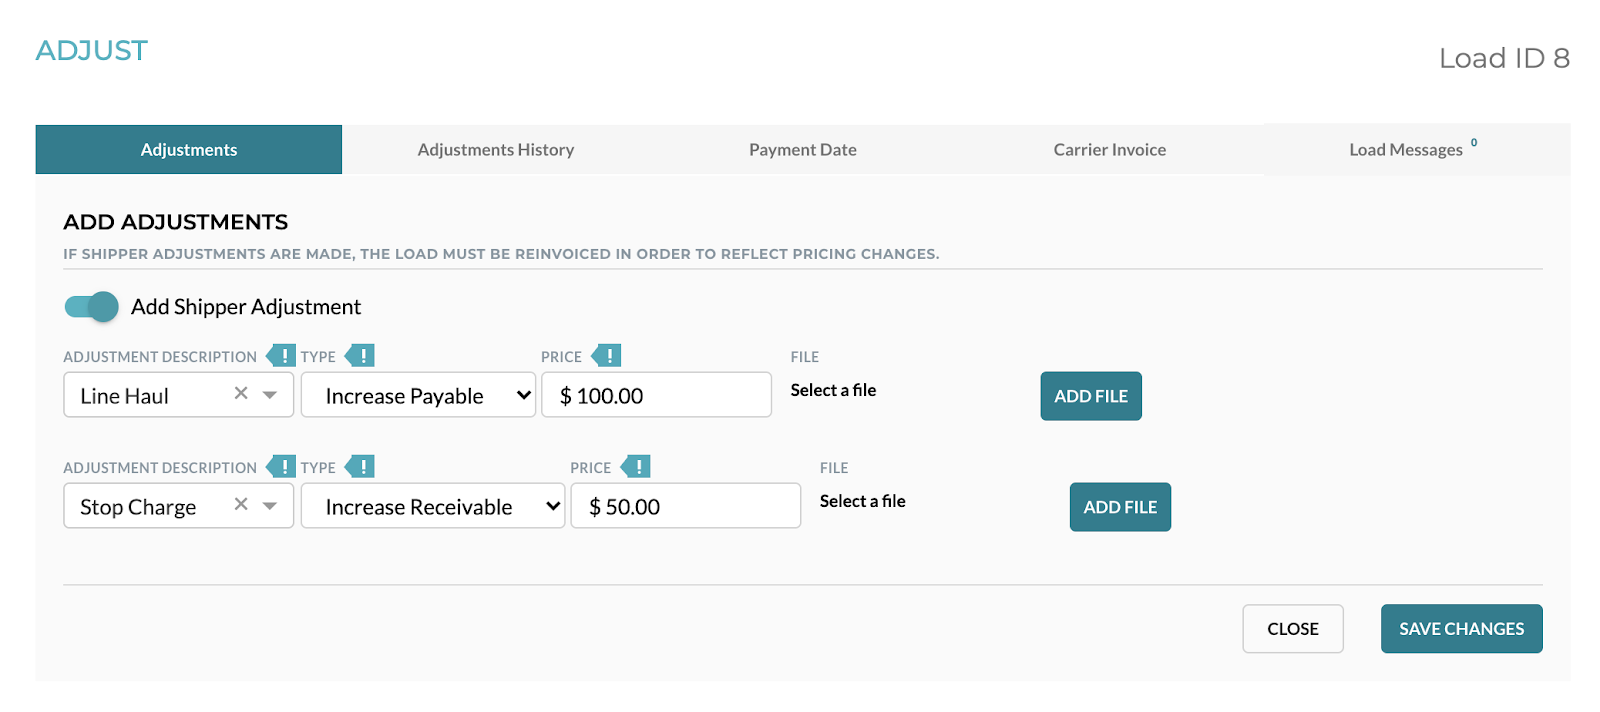Open the Payment Date tab
The height and width of the screenshot is (712, 1600).
pyautogui.click(x=803, y=150)
